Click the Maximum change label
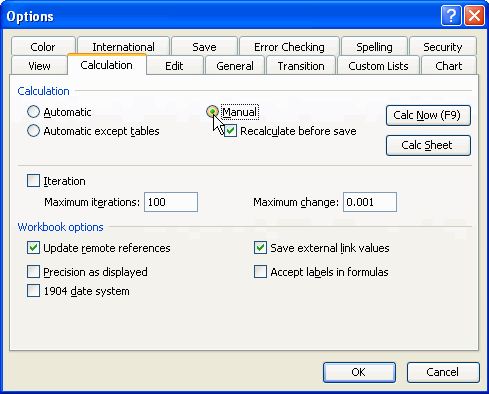Image resolution: width=489 pixels, height=394 pixels. point(296,202)
